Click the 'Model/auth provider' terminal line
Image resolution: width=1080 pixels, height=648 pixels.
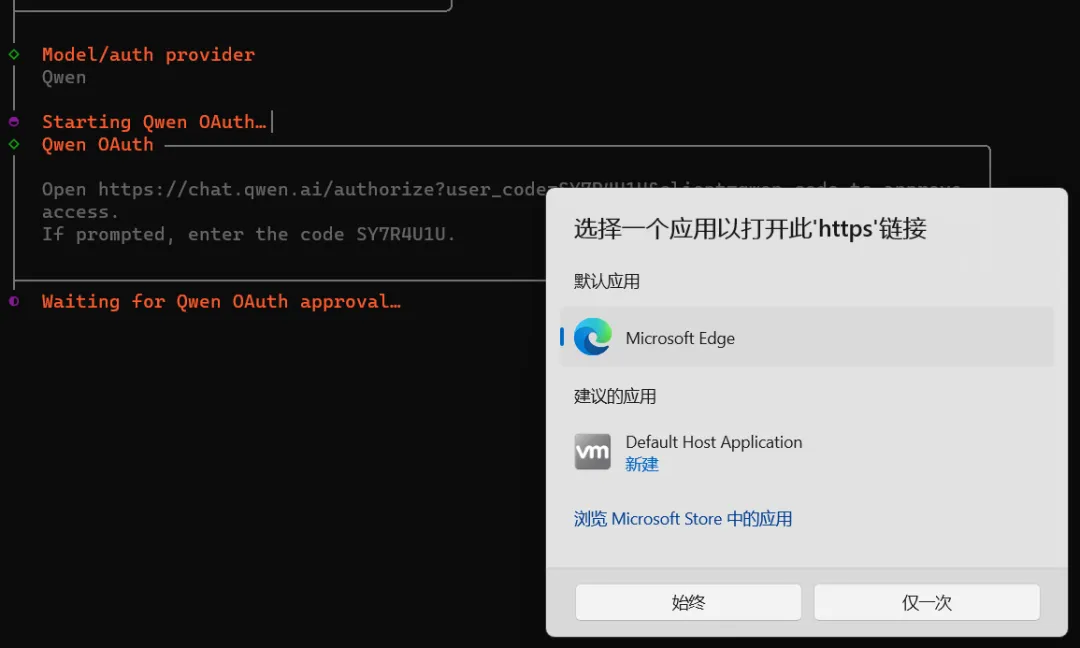click(x=148, y=54)
